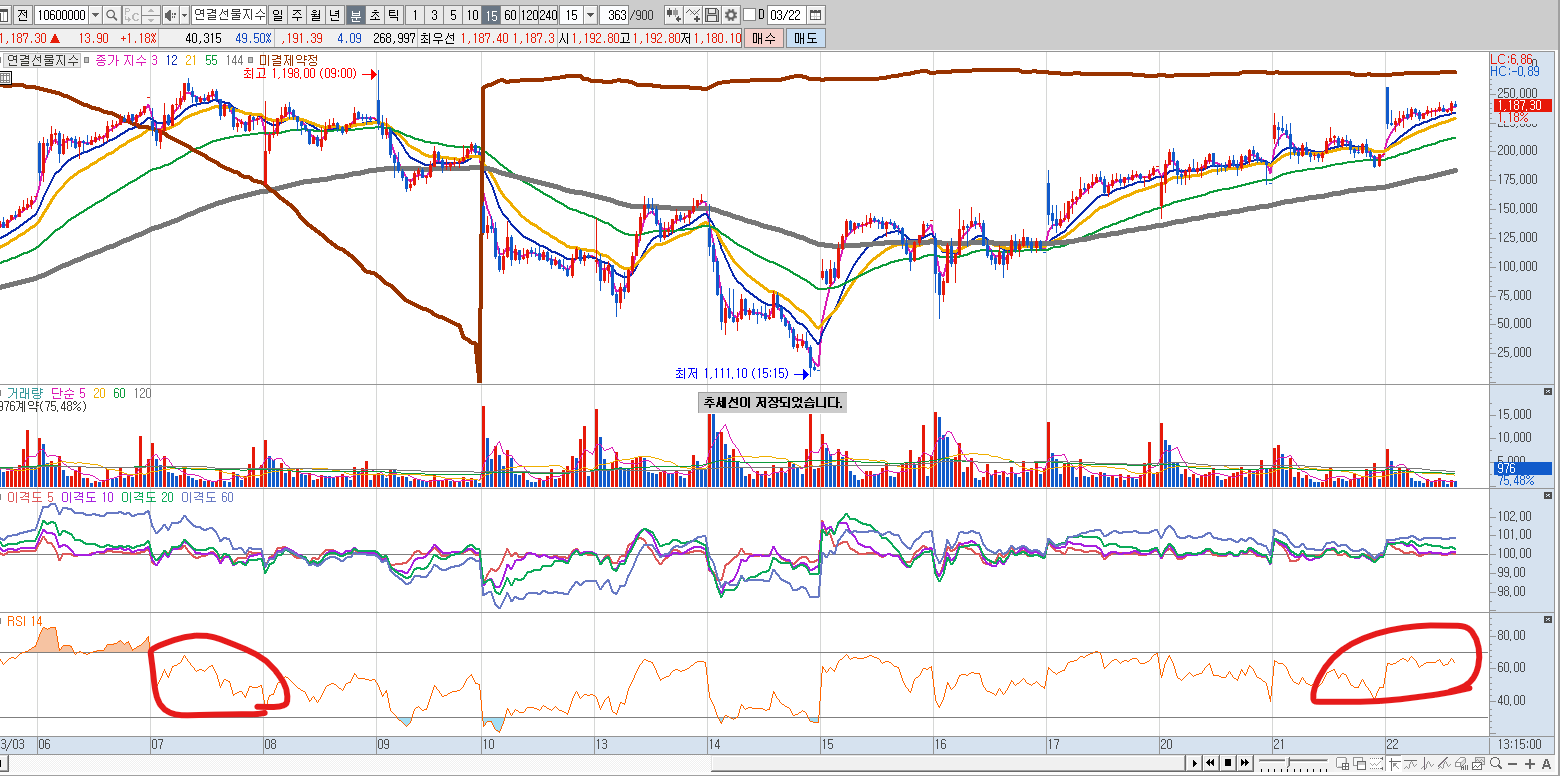Screen dimensions: 1560x776
Task: Click the magnifier search icon beside code 10600000
Action: click(x=111, y=15)
